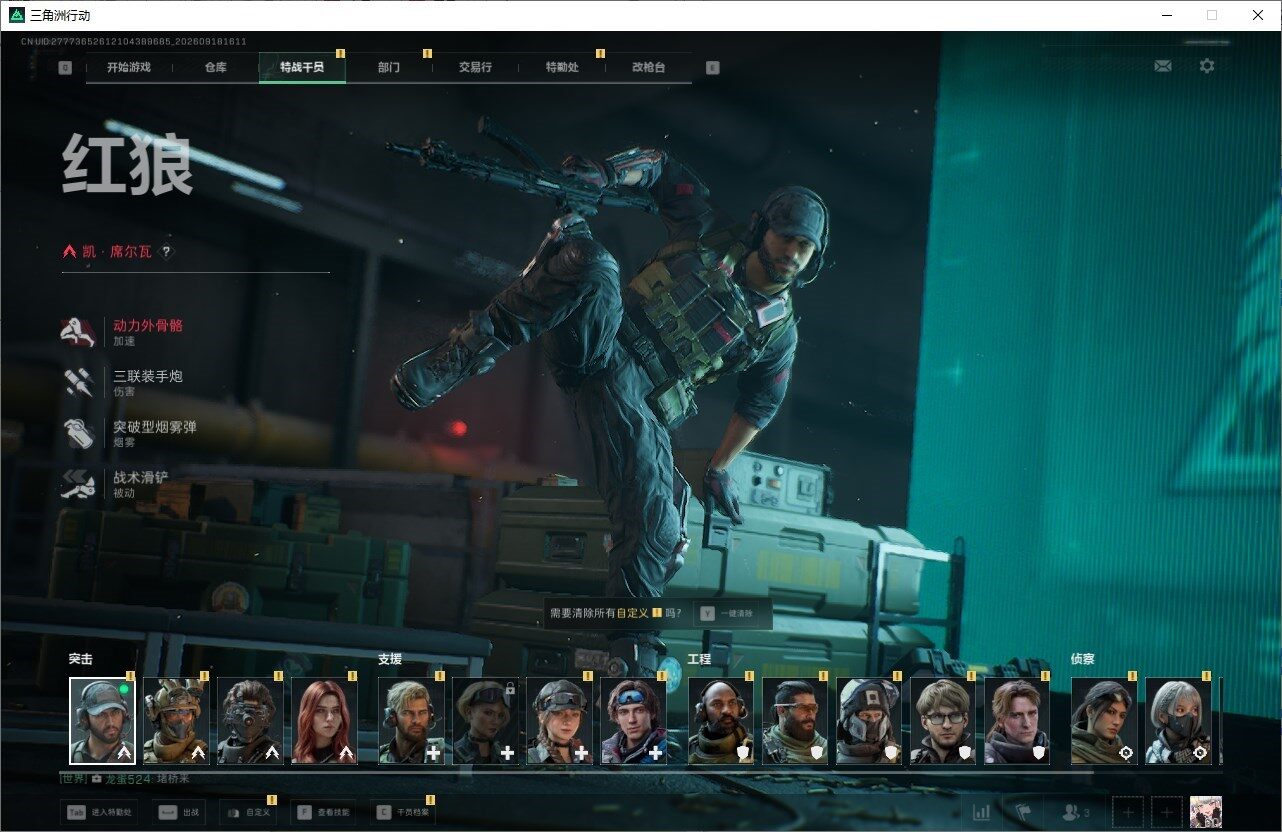Click the 侦察 category heading
The width and height of the screenshot is (1282, 832).
[x=1083, y=660]
